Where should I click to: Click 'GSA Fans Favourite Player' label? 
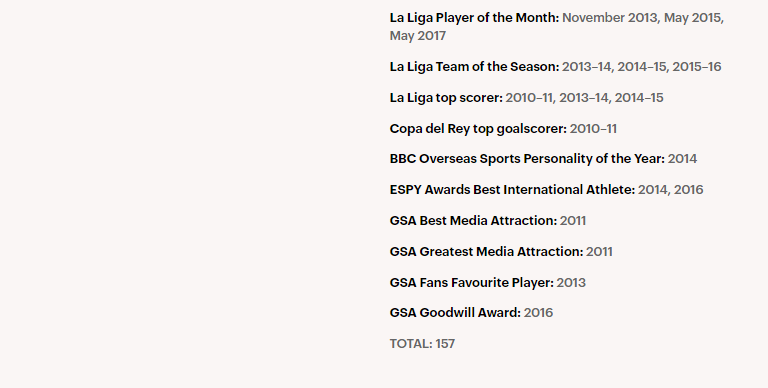click(472, 283)
